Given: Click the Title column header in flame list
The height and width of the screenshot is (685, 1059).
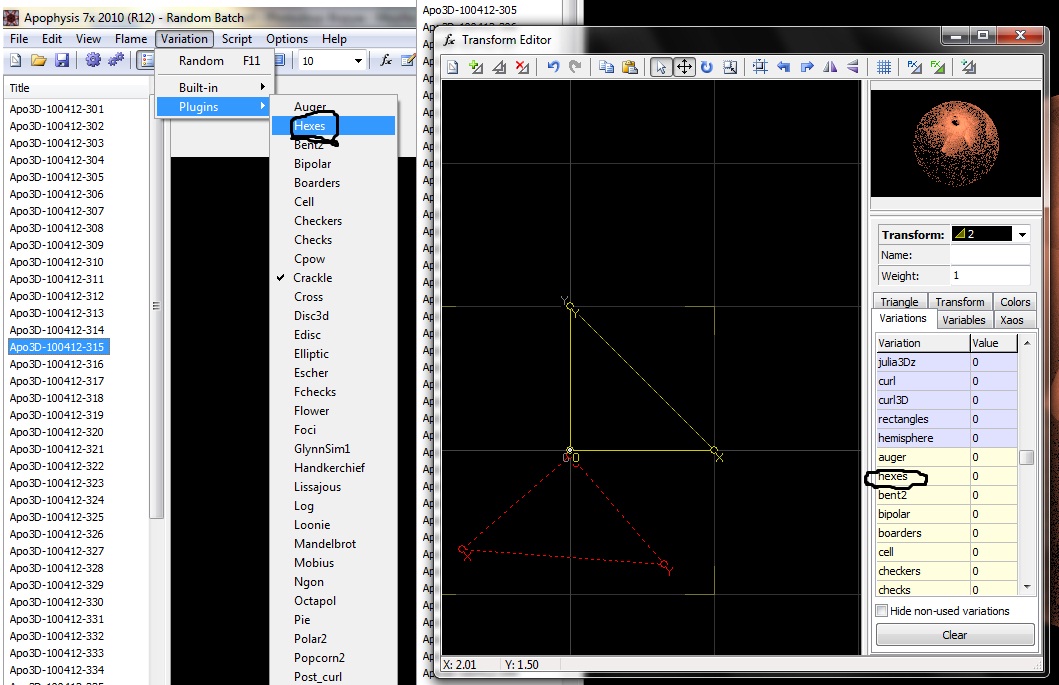Looking at the screenshot, I should coord(76,88).
